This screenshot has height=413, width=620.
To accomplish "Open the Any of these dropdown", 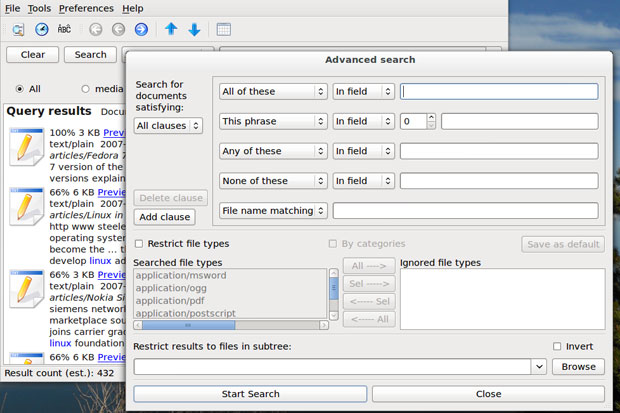I will click(x=273, y=151).
